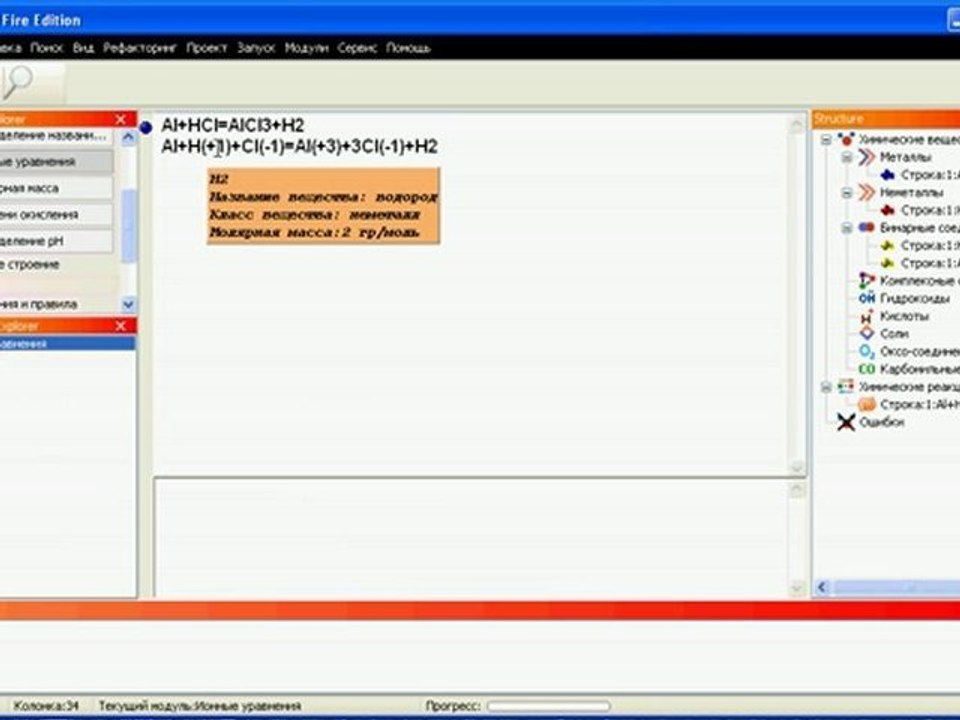960x720 pixels.
Task: Click the editor scrollbar up arrow
Action: click(797, 126)
